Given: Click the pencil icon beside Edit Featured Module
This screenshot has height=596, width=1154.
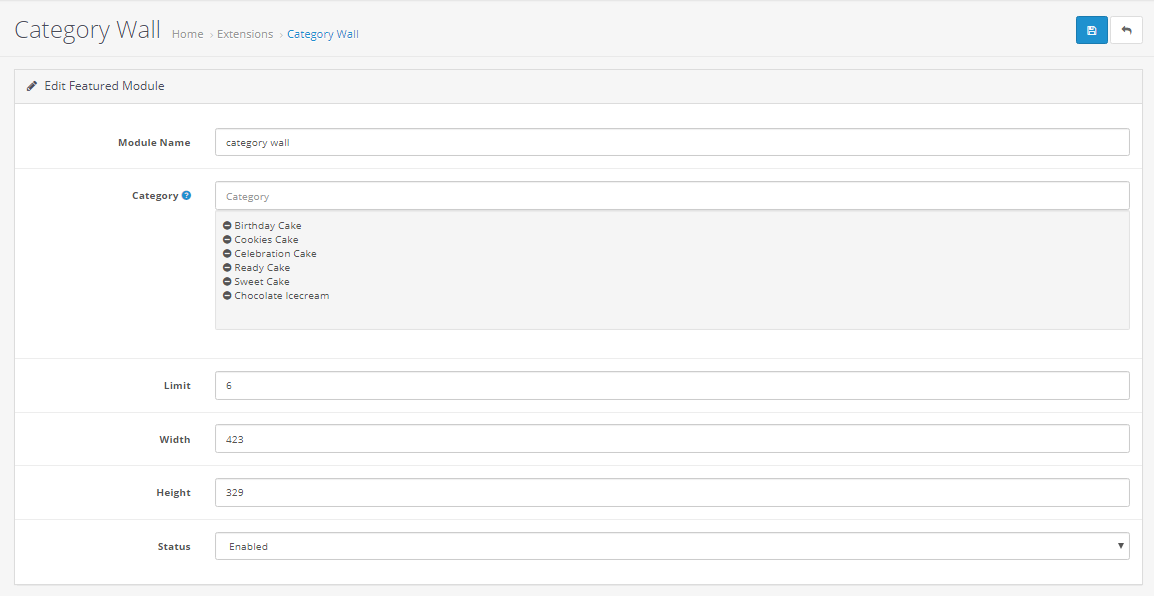Looking at the screenshot, I should click(x=32, y=86).
